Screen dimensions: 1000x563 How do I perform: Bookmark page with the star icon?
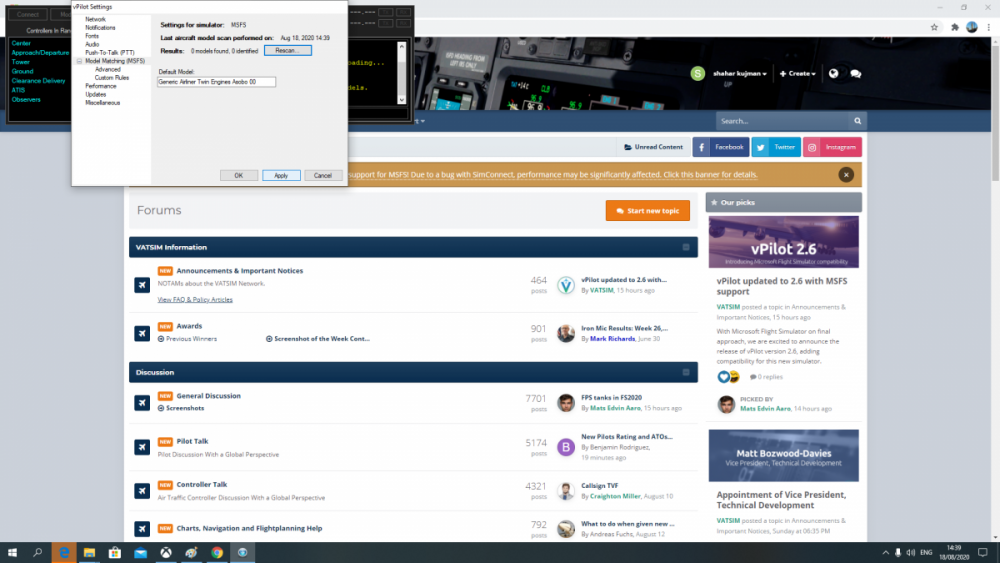pyautogui.click(x=934, y=27)
